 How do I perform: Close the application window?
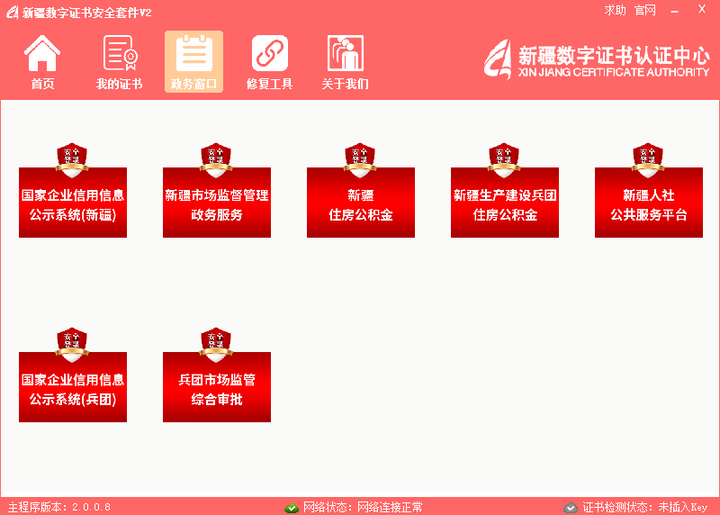702,9
